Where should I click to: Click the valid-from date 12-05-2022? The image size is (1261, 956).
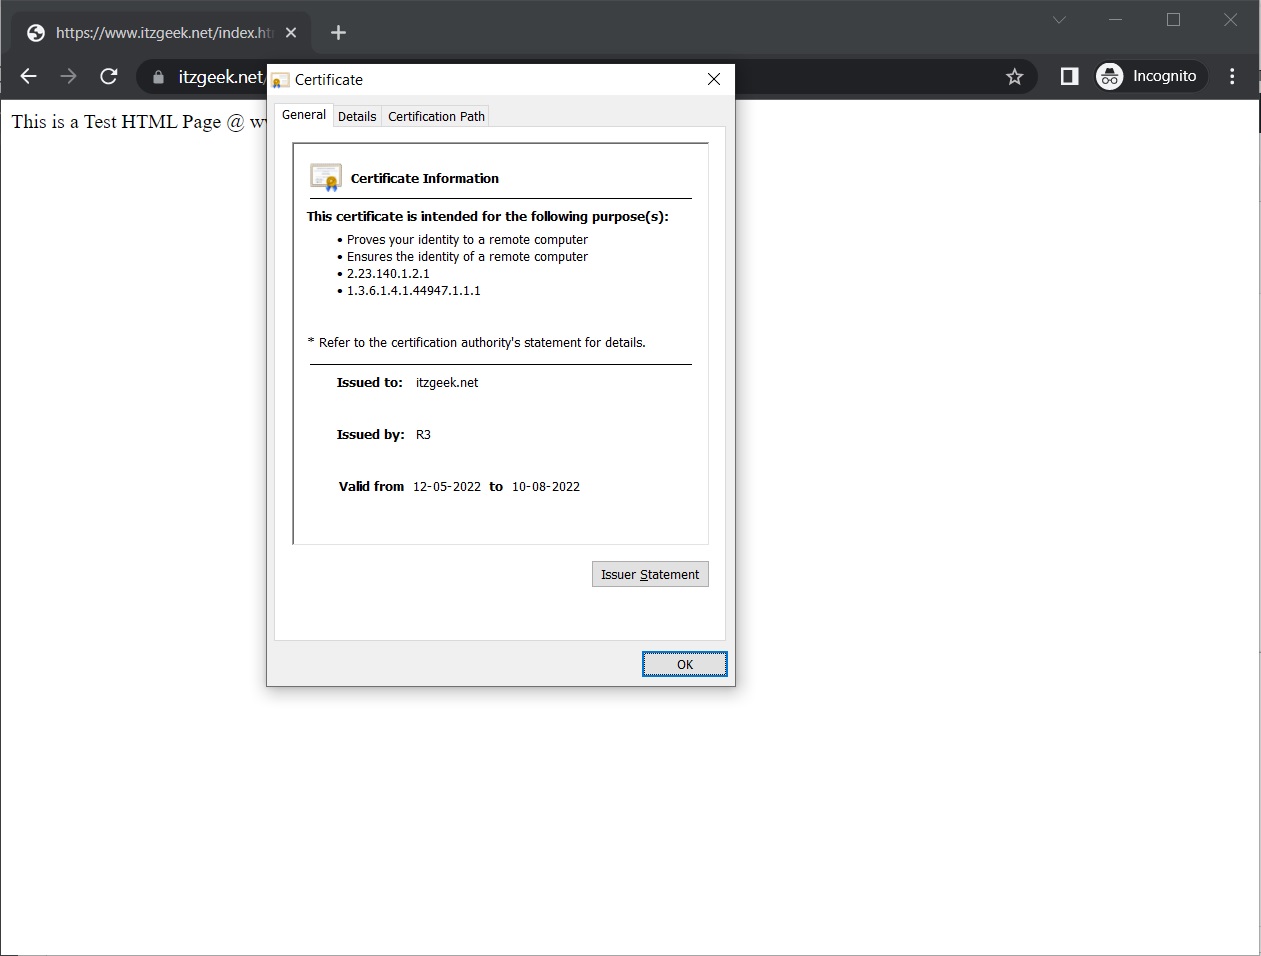click(x=447, y=487)
